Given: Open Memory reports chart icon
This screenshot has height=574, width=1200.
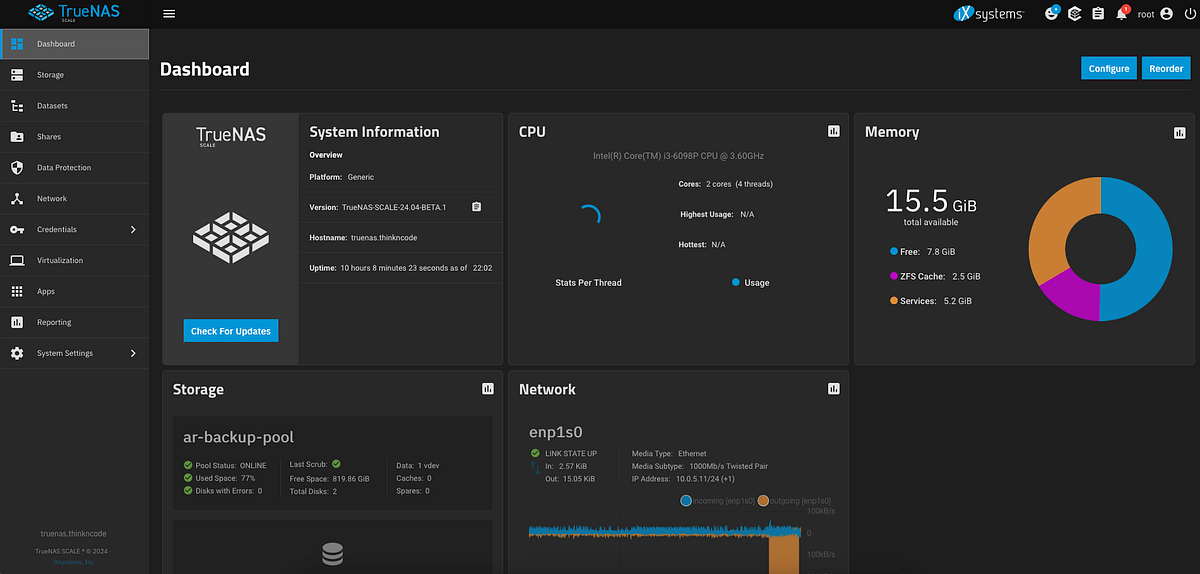Looking at the screenshot, I should pos(1179,133).
